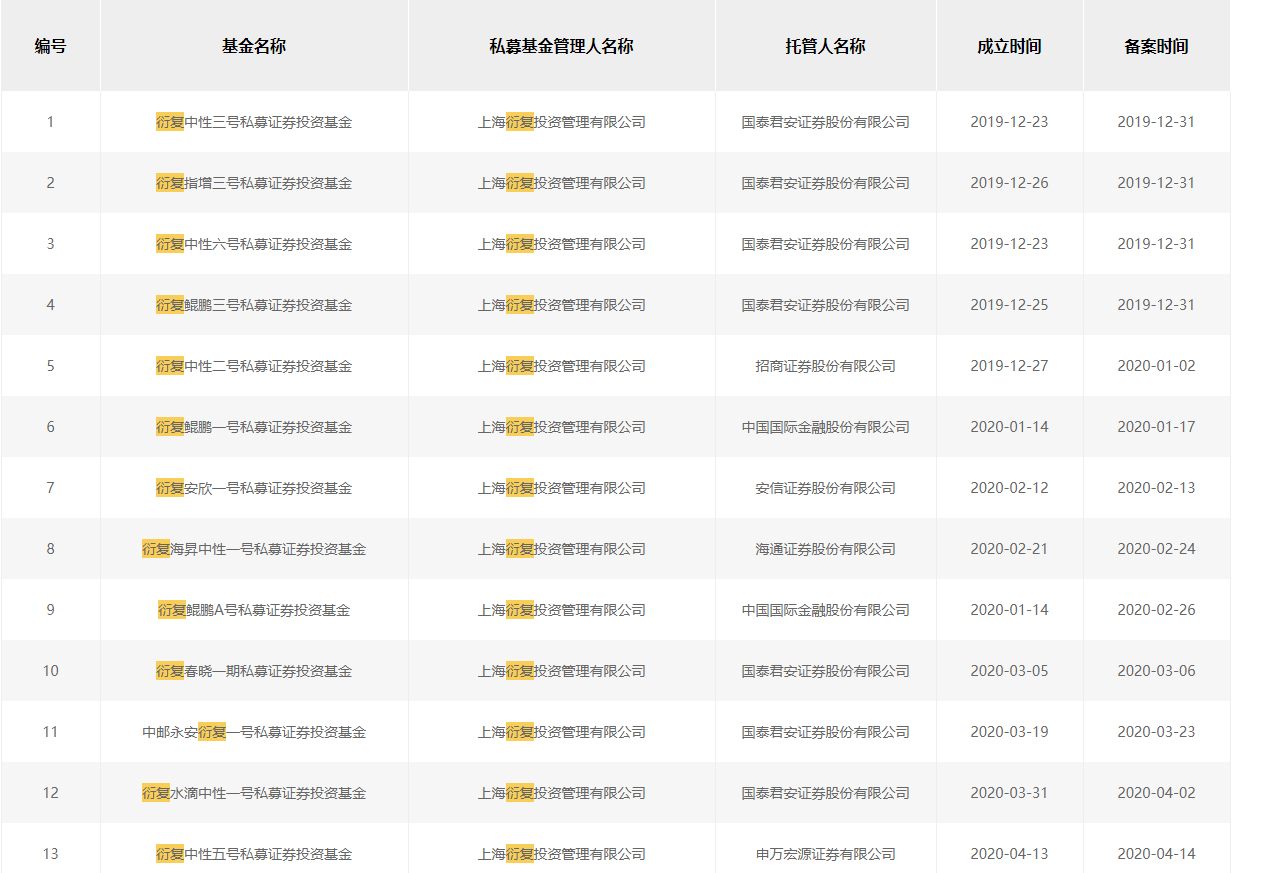Select custodian 招商证券股份有限公司
Screen dimensions: 1266x873
825,366
